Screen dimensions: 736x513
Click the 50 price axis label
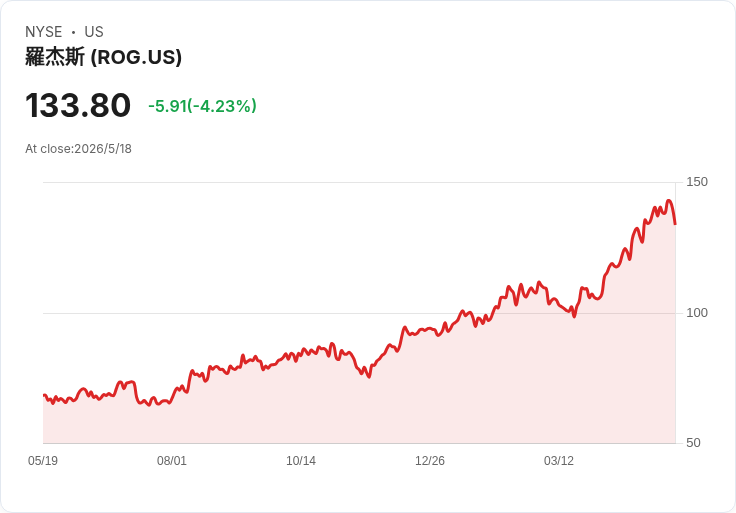tap(693, 443)
